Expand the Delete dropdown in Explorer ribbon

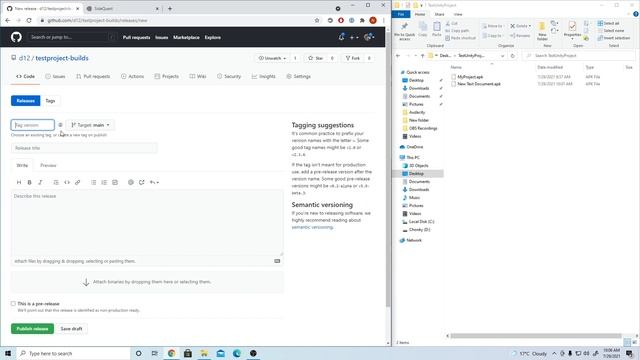tap(530, 26)
